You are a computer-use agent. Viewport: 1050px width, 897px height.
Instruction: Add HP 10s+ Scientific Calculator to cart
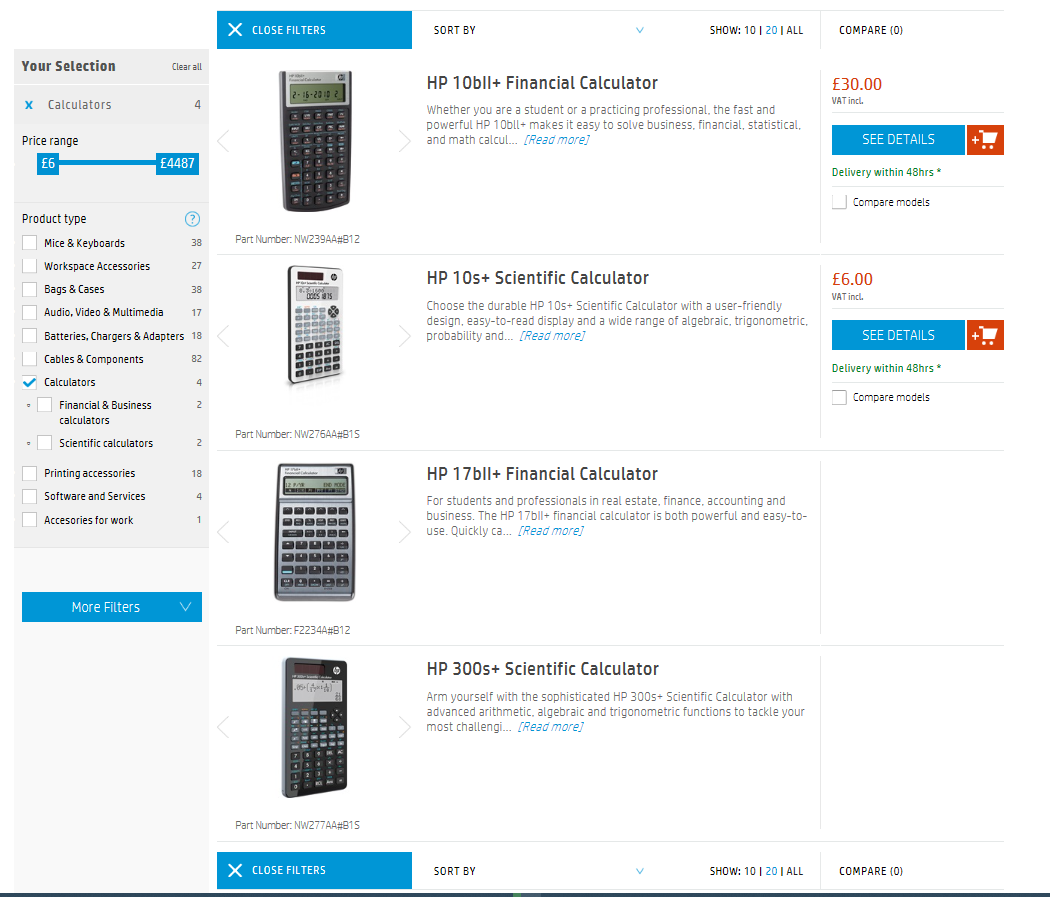[x=985, y=335]
